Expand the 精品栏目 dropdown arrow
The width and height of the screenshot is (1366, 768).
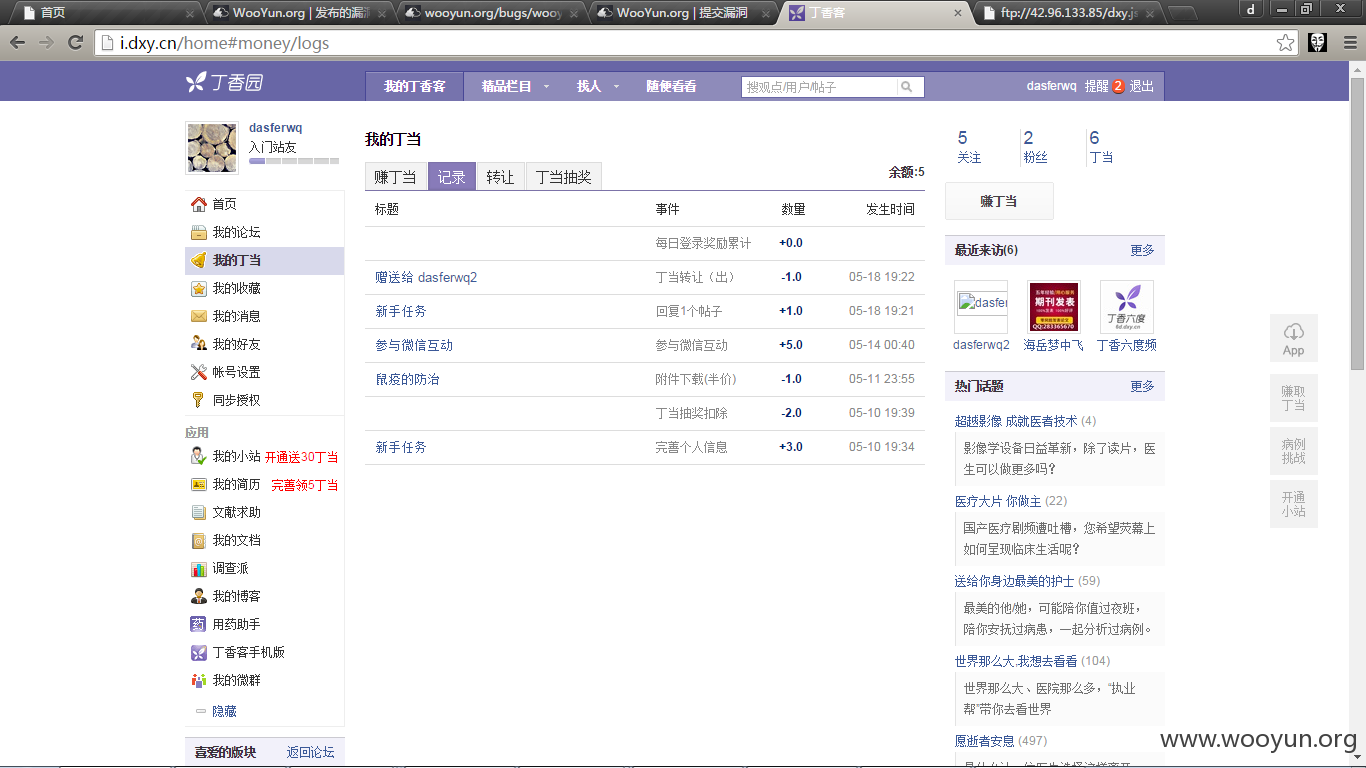[547, 87]
